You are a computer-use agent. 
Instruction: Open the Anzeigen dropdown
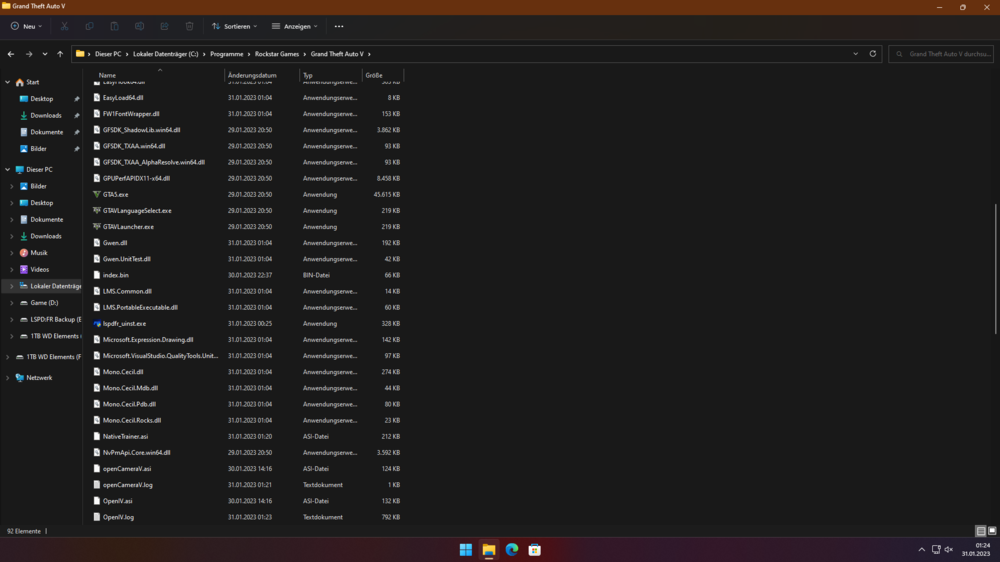(295, 26)
